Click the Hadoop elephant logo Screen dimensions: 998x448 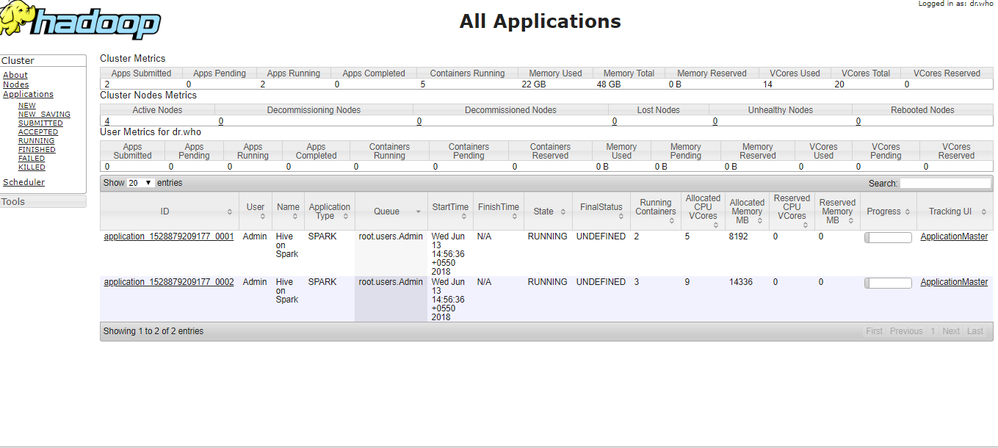80,21
